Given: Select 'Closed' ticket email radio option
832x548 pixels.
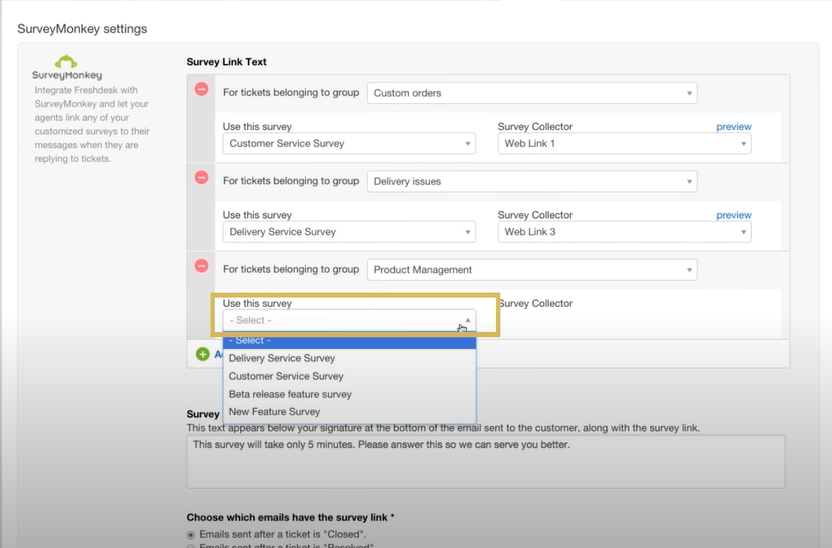Looking at the screenshot, I should pos(192,535).
